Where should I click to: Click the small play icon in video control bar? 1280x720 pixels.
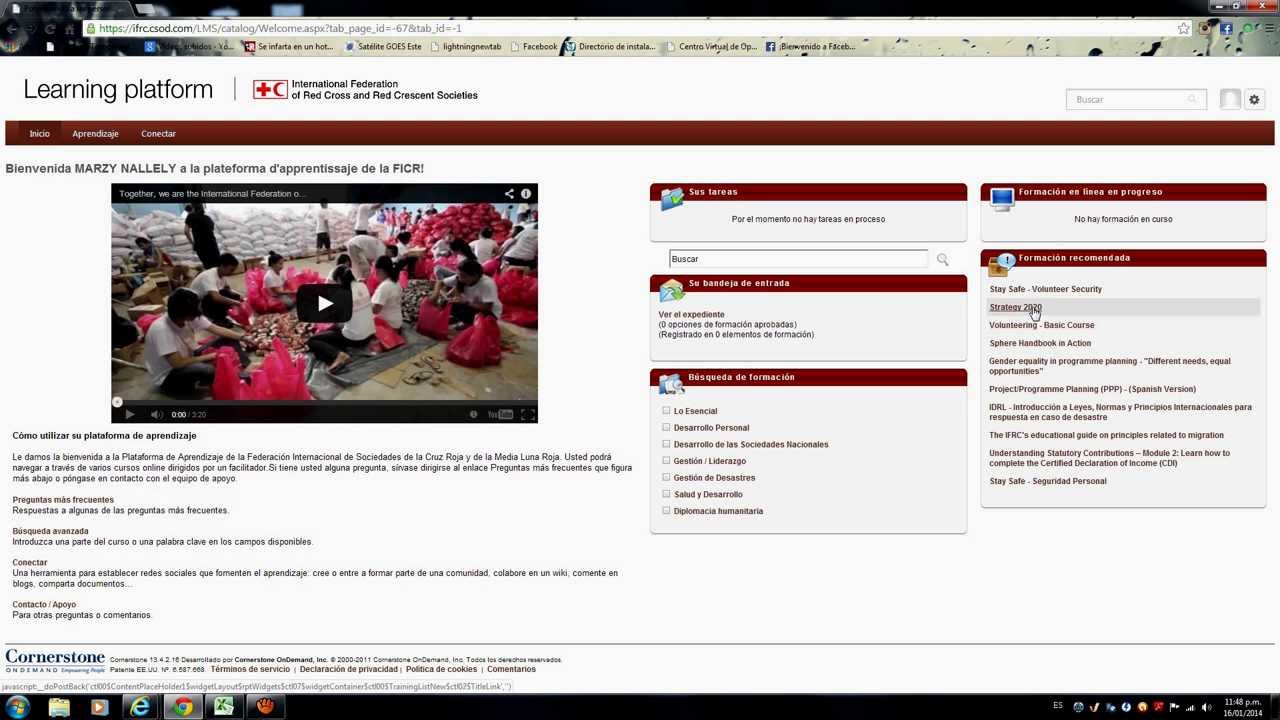129,414
